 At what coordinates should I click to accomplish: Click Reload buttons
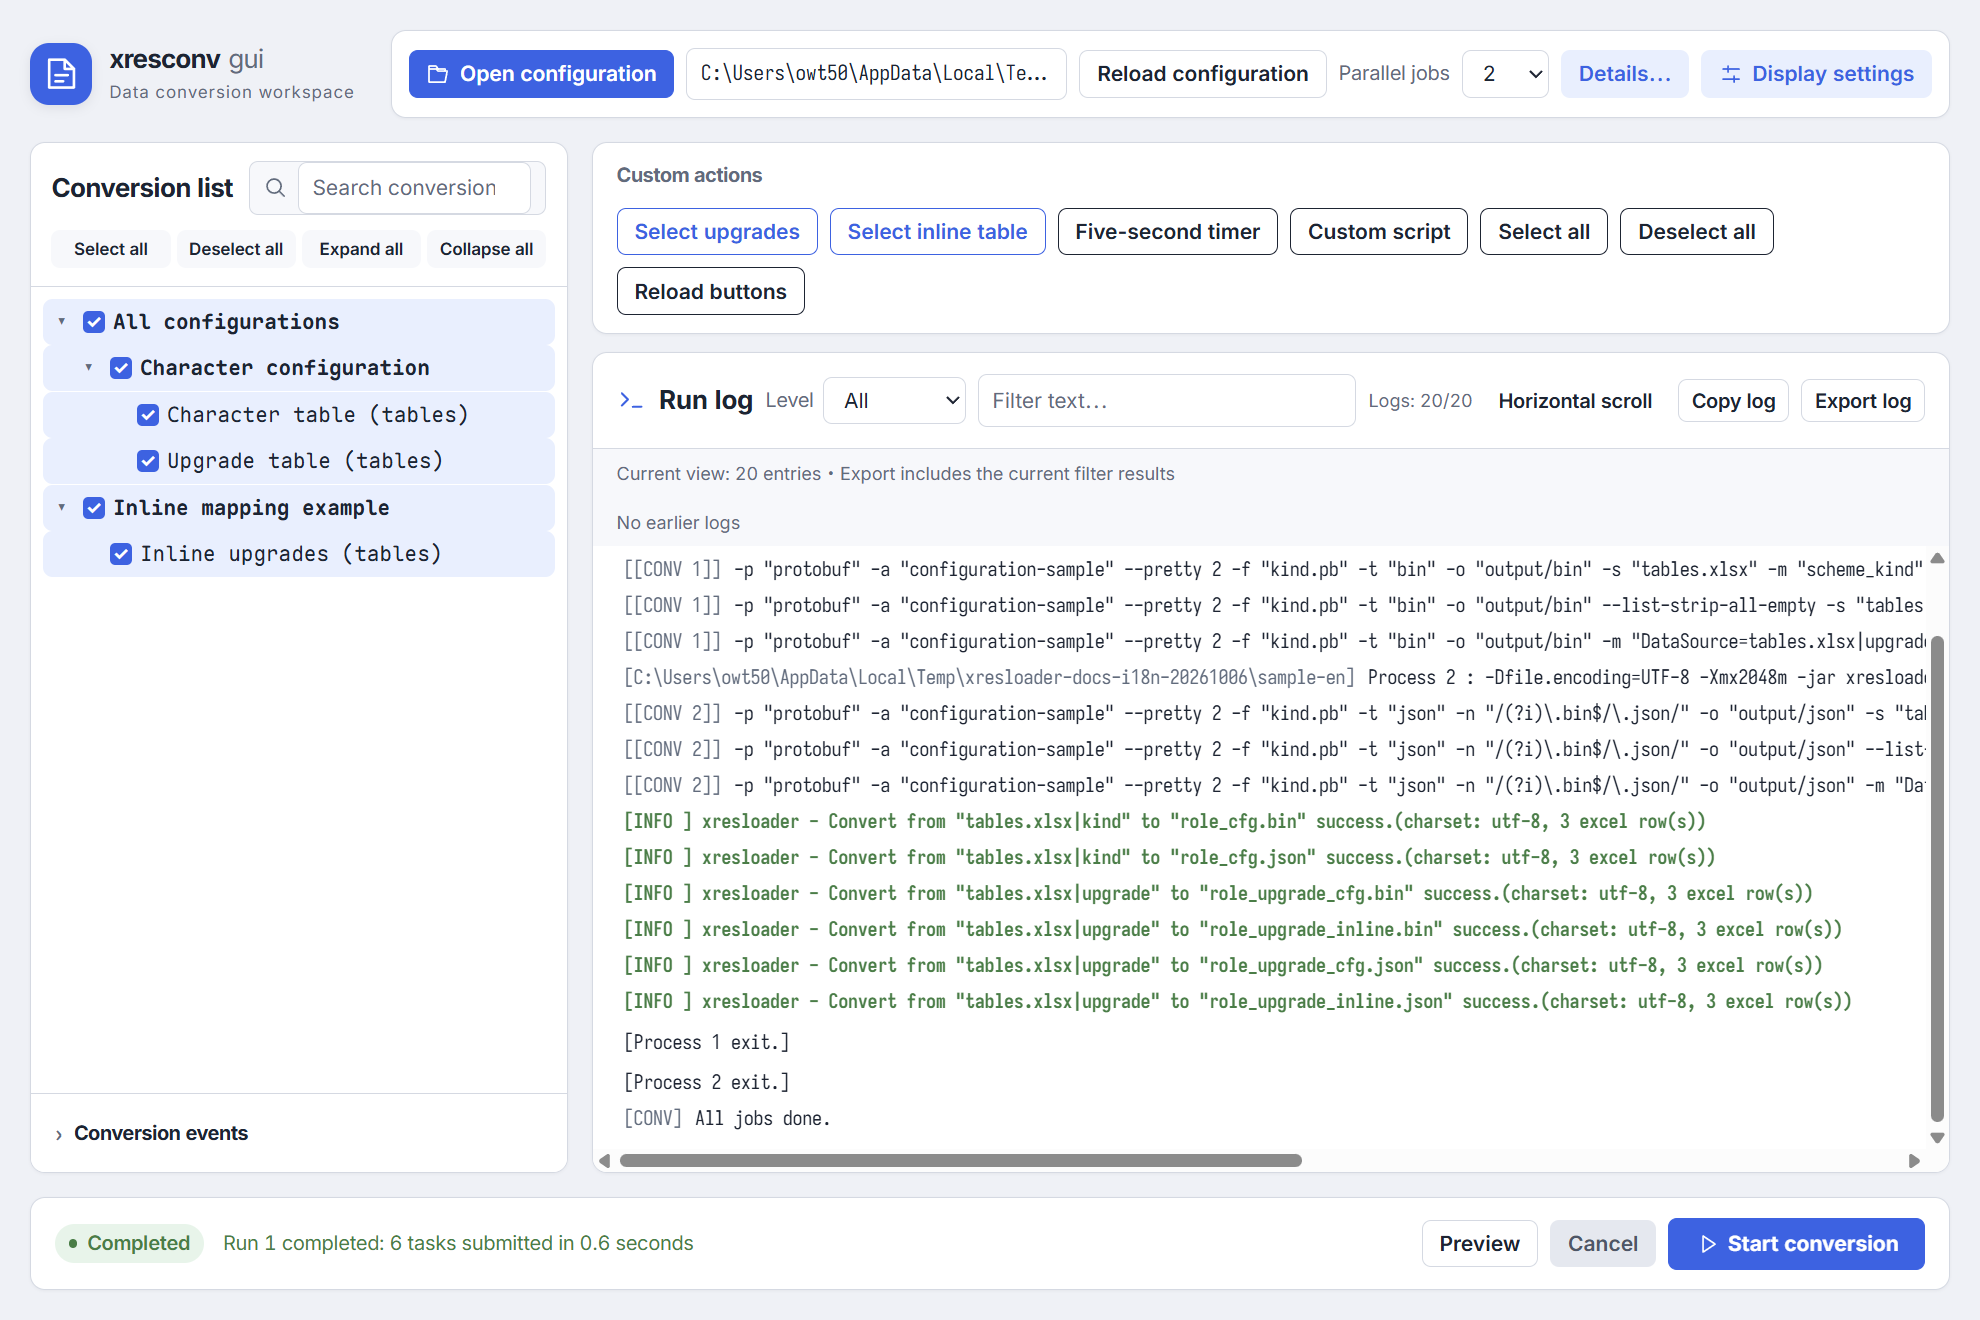(710, 291)
